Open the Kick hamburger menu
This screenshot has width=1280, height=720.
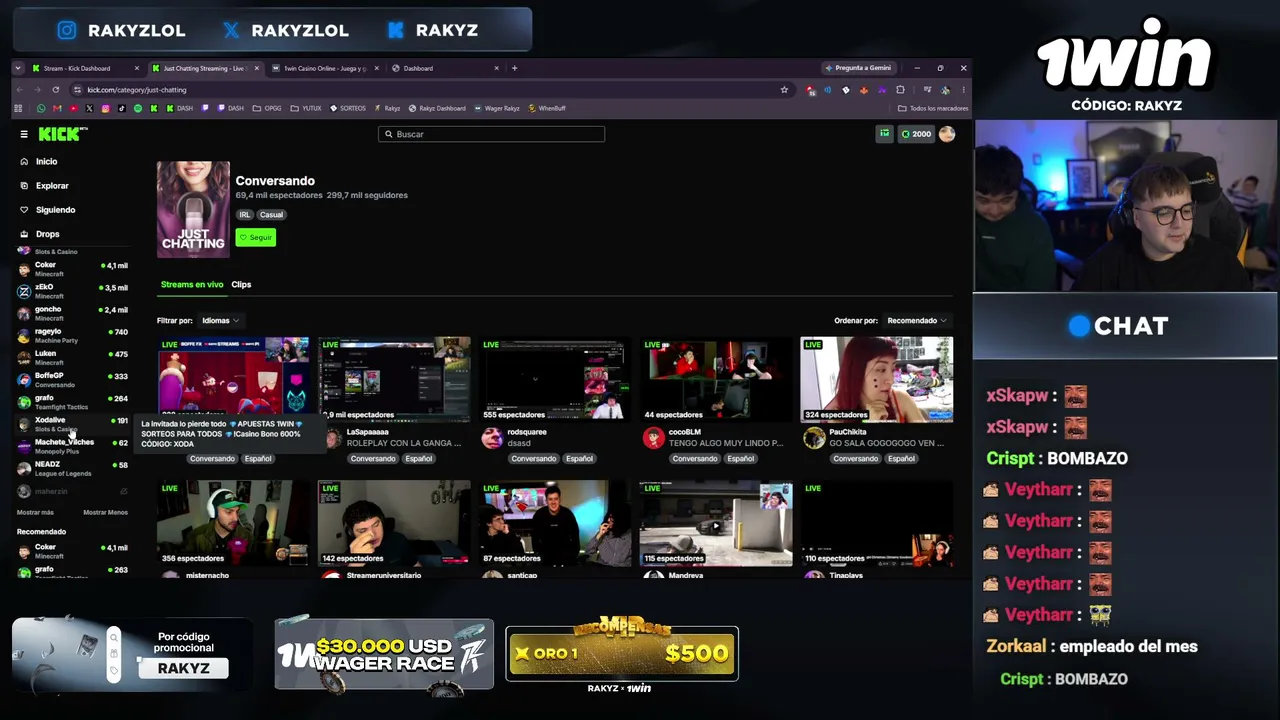coord(24,134)
